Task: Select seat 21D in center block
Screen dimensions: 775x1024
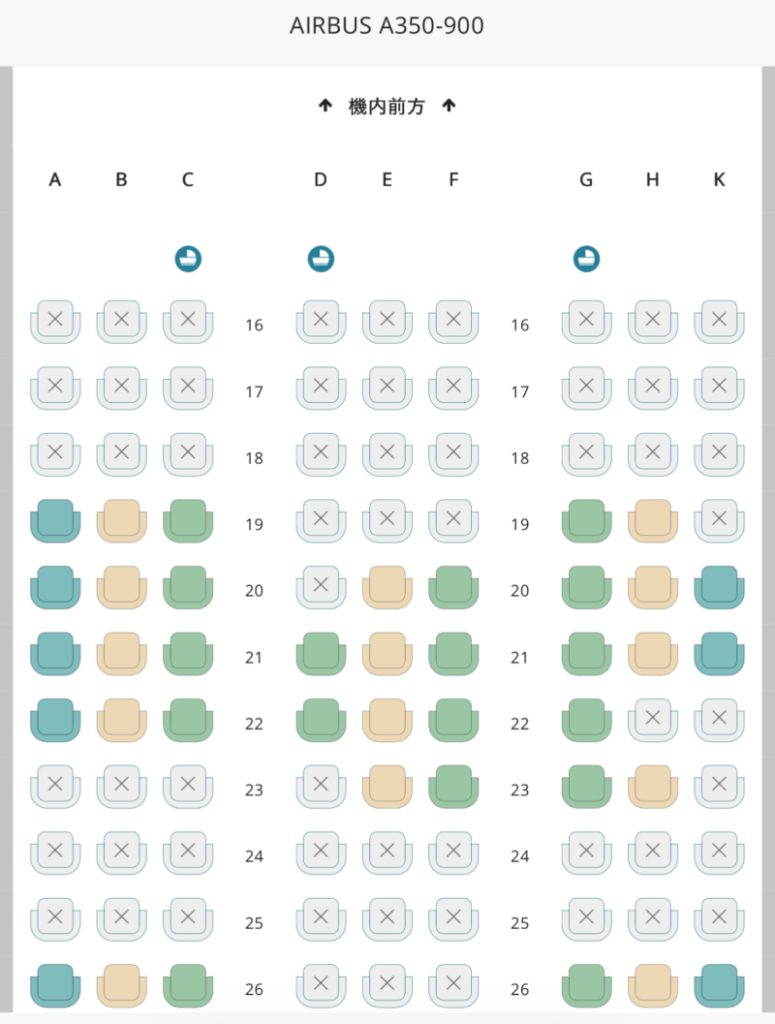Action: coord(321,654)
